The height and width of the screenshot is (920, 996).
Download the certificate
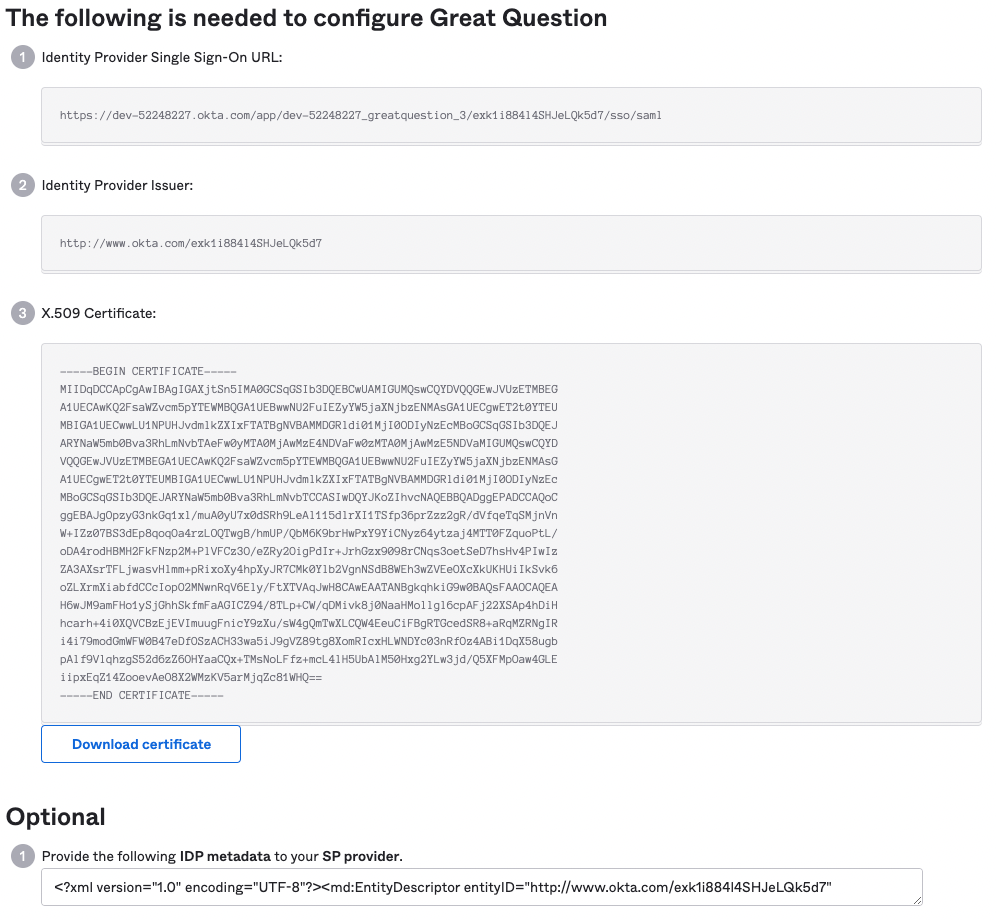tap(141, 744)
